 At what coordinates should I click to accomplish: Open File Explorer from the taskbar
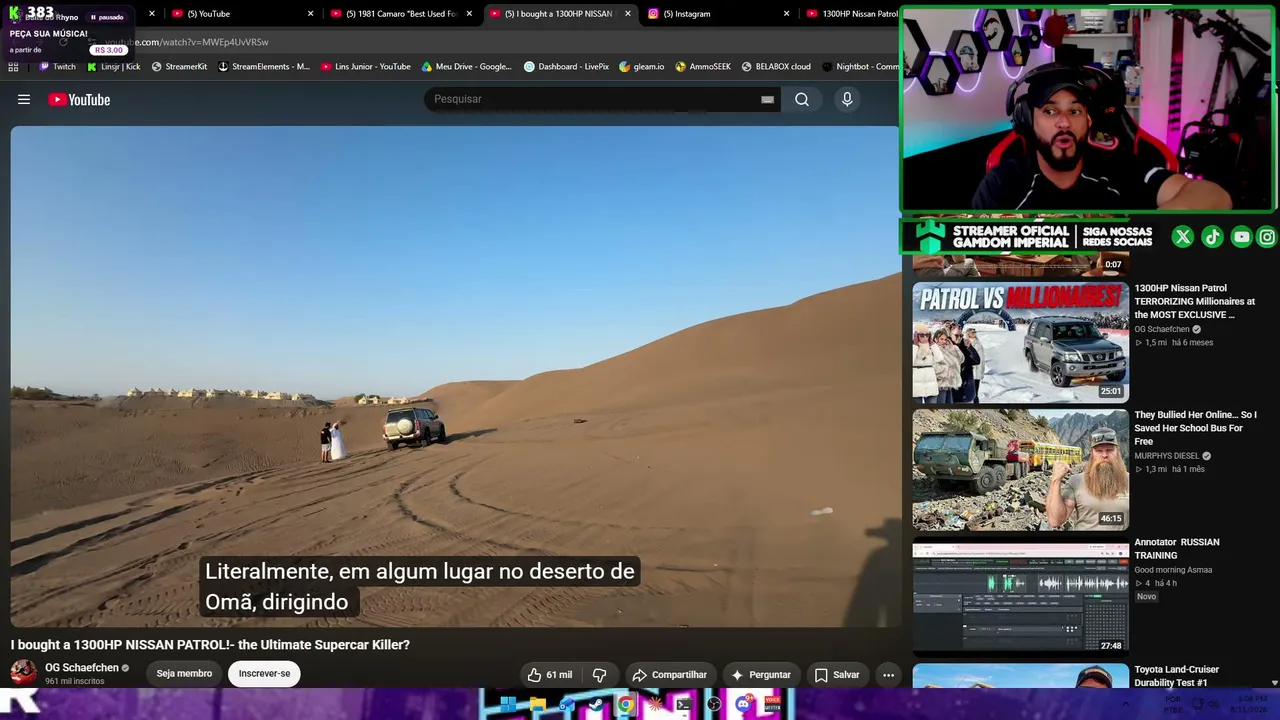[x=537, y=704]
